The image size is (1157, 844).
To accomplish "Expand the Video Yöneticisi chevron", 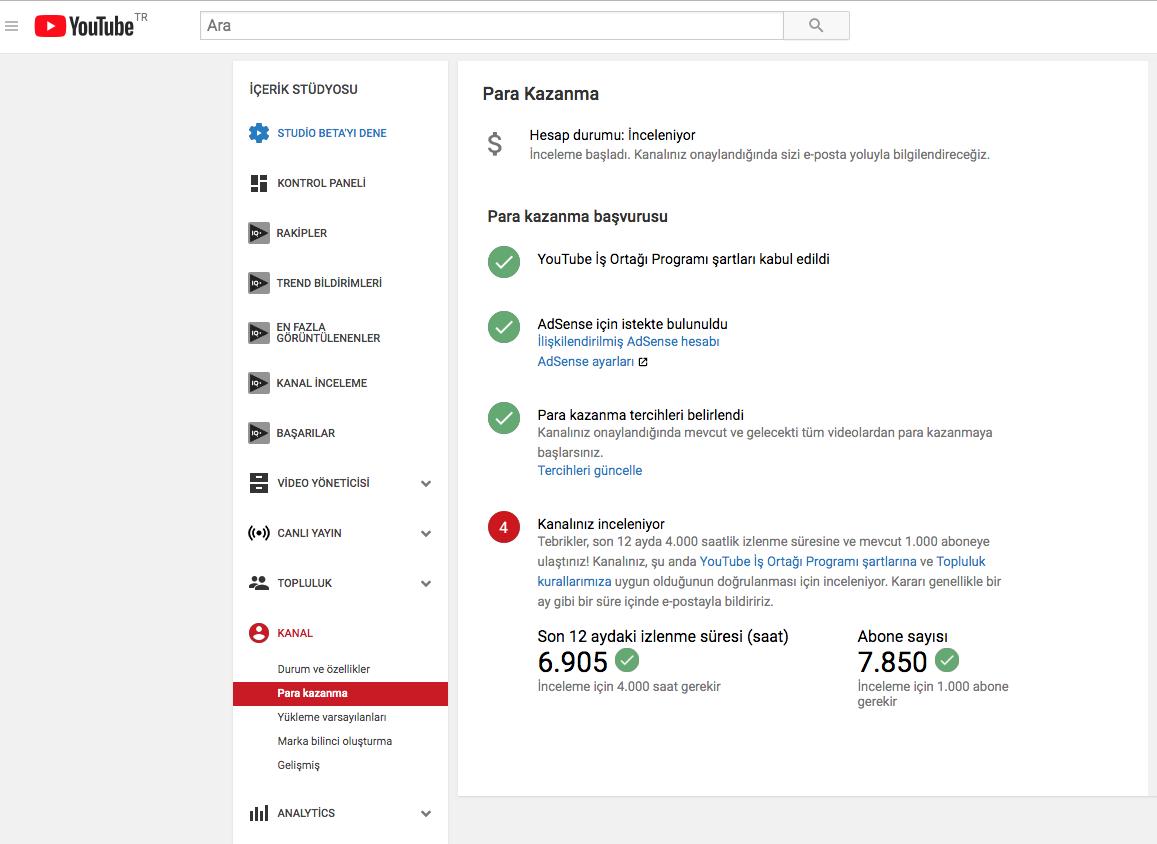I will (426, 484).
